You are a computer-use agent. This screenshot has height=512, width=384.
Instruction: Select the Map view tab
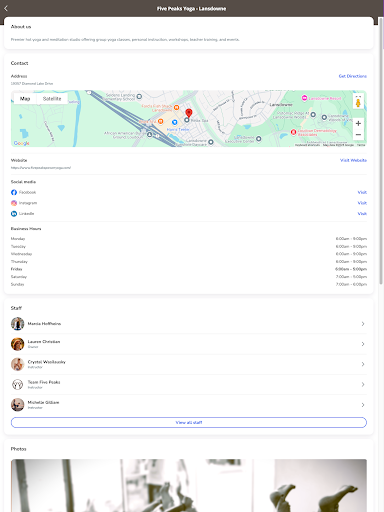[25, 99]
